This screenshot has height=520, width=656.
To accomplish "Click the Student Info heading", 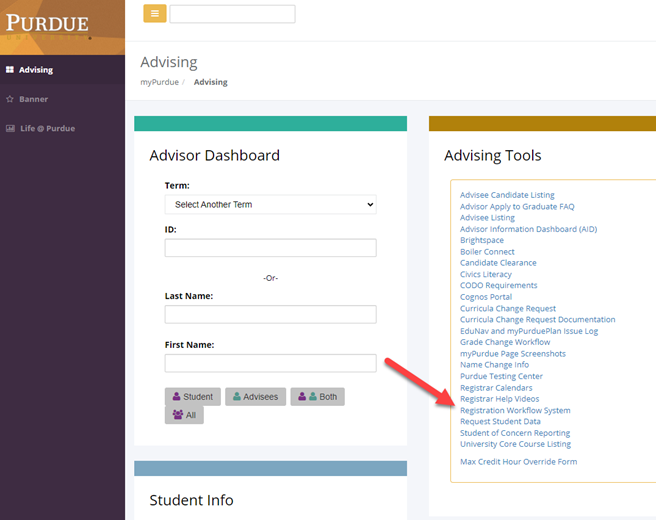I will (x=191, y=500).
